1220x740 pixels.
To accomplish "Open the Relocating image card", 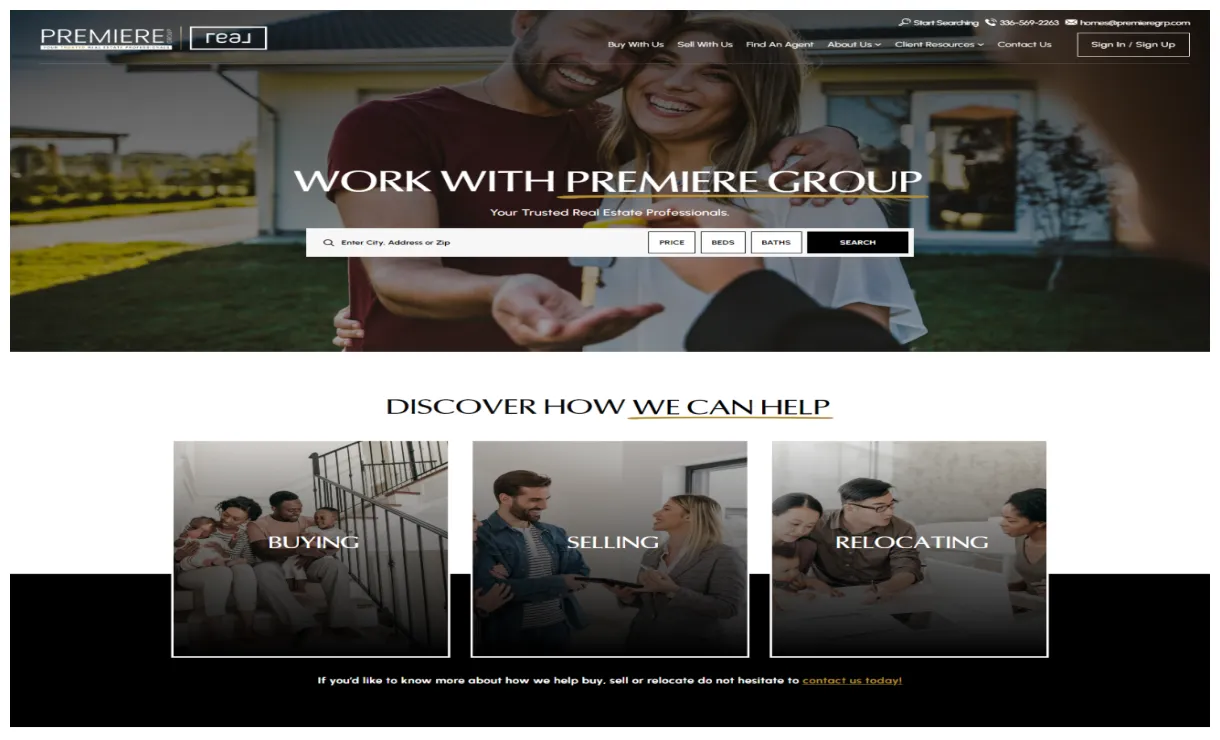I will 909,549.
